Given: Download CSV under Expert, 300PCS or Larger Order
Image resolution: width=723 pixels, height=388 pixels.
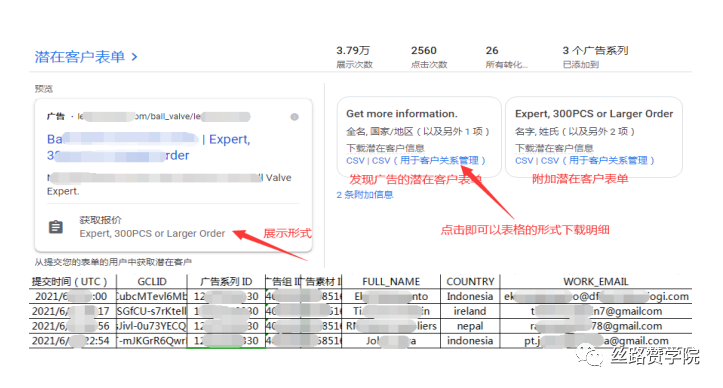Looking at the screenshot, I should 524,161.
